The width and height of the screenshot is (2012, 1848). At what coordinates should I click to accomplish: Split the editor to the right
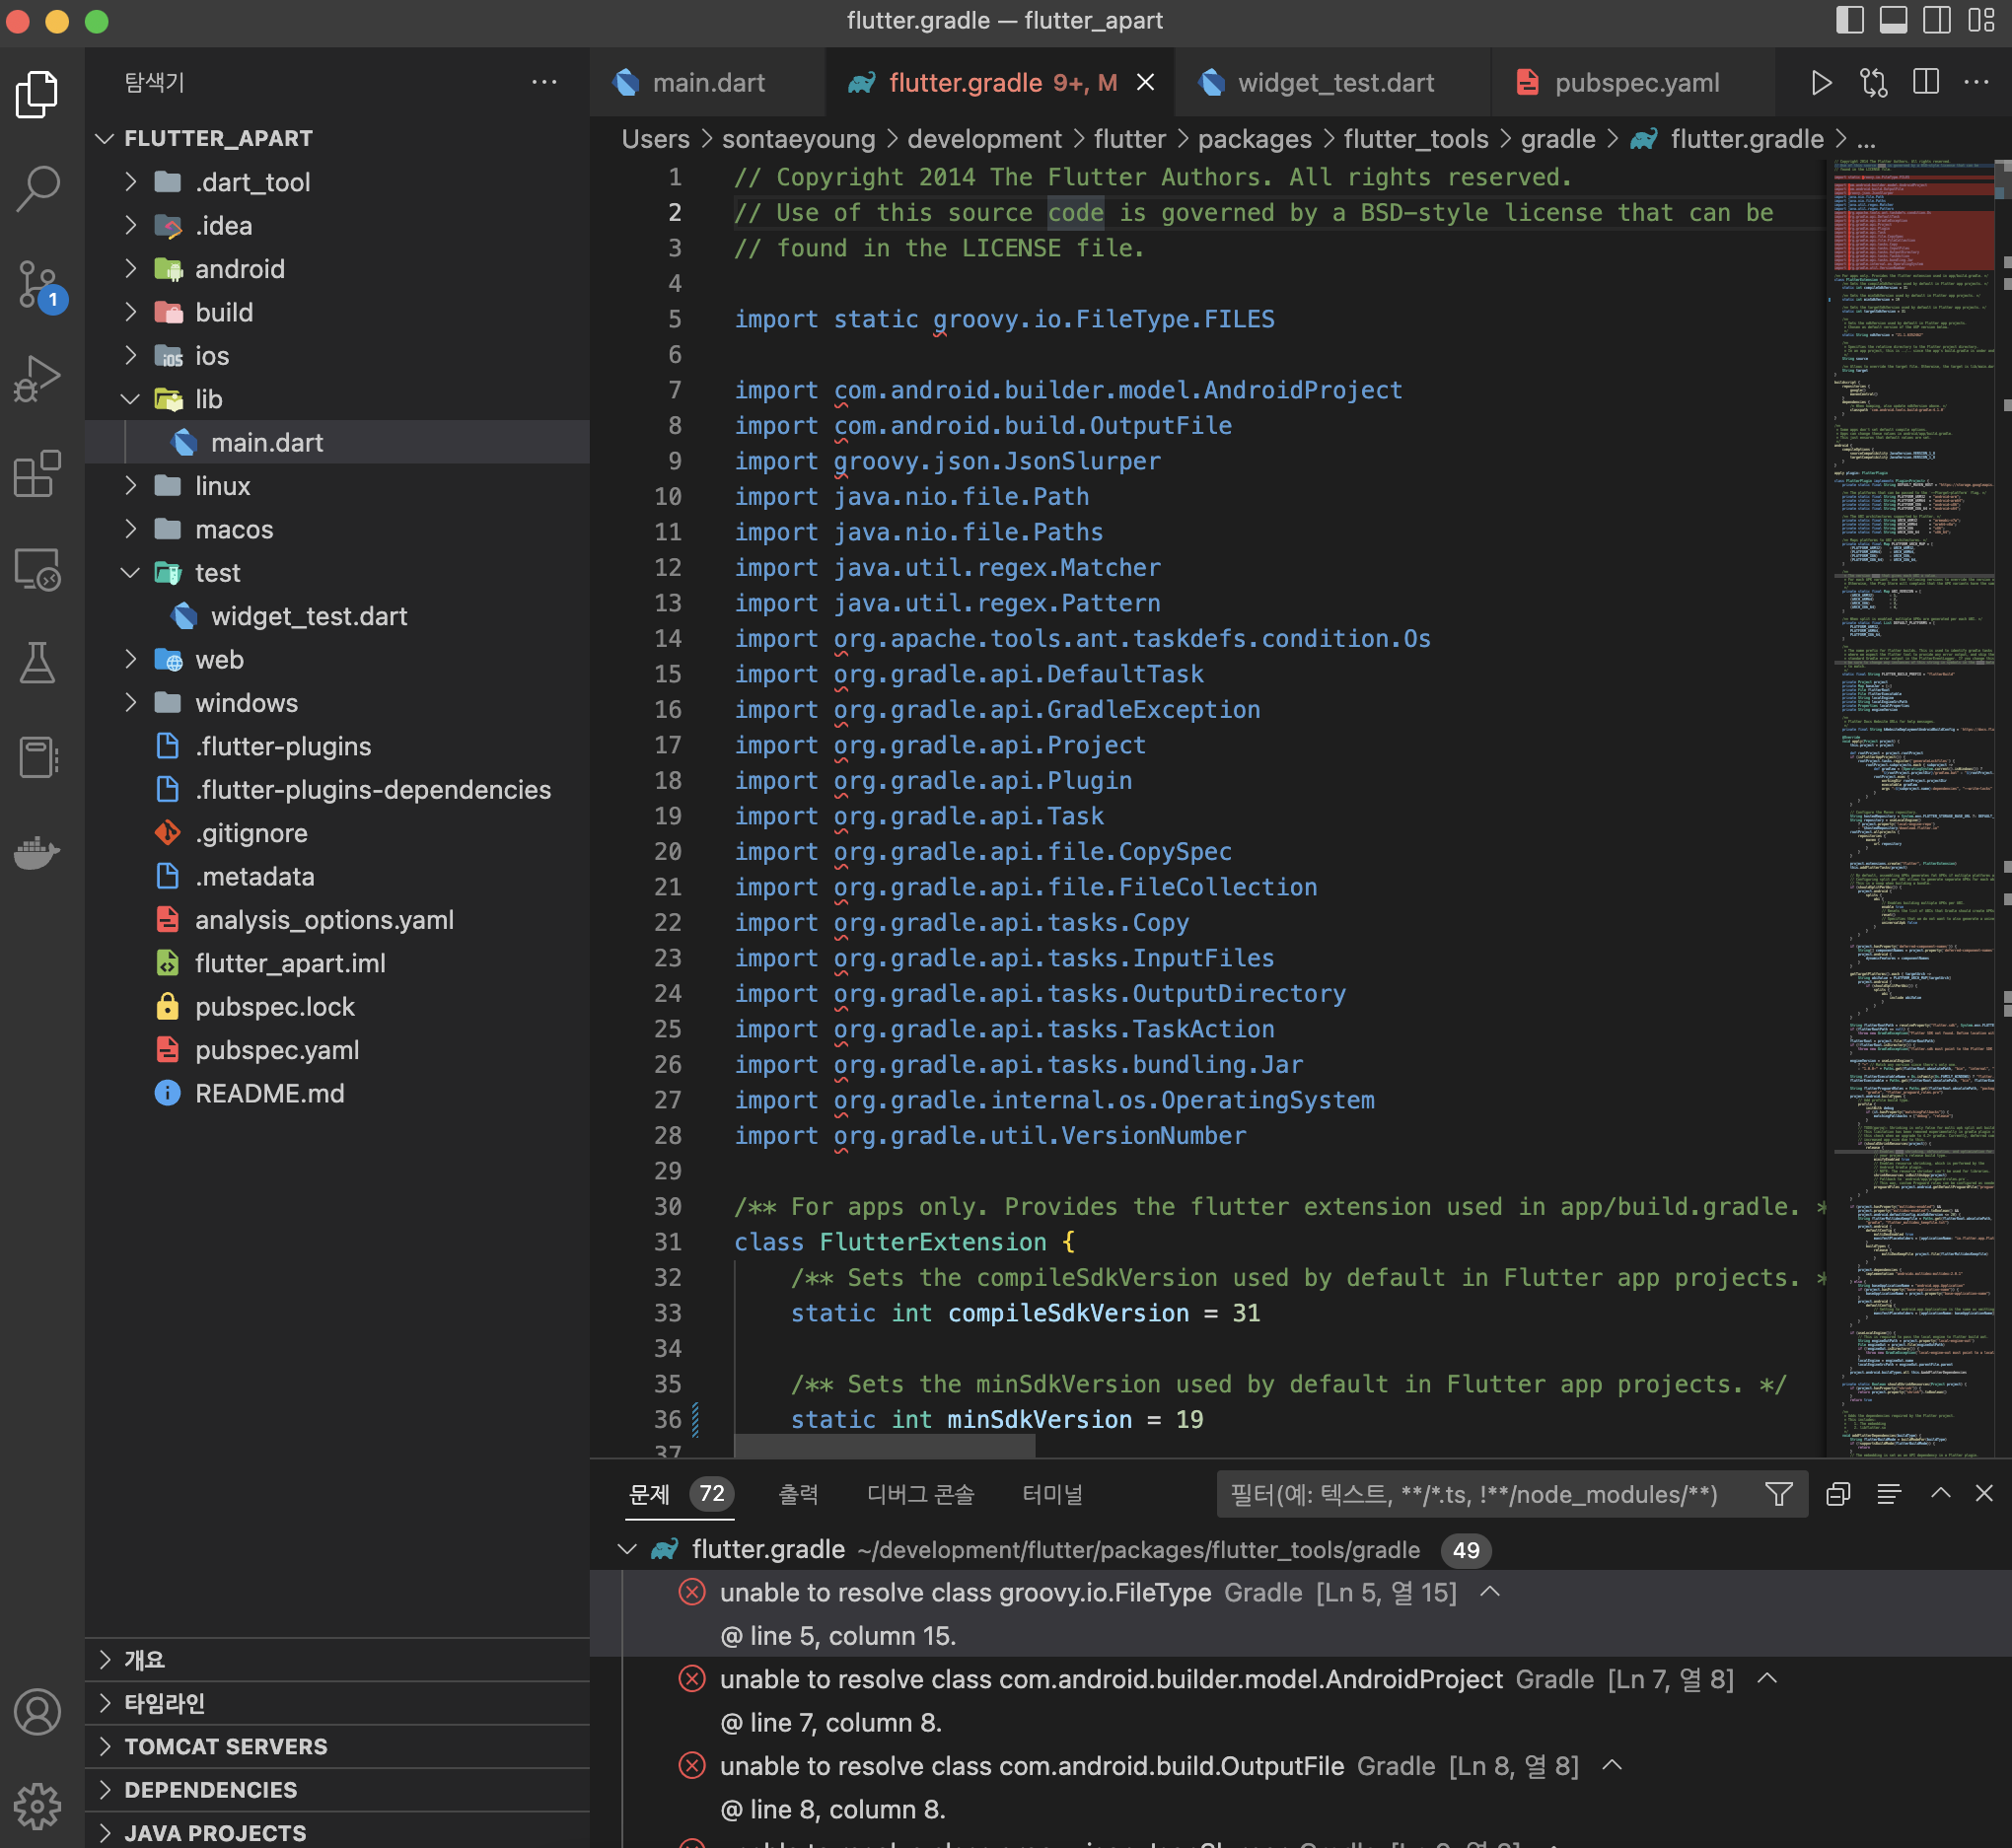click(1926, 83)
